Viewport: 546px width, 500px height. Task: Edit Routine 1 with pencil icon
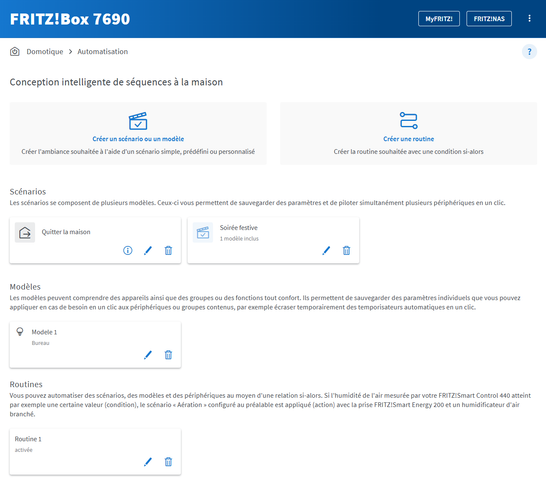(x=148, y=462)
